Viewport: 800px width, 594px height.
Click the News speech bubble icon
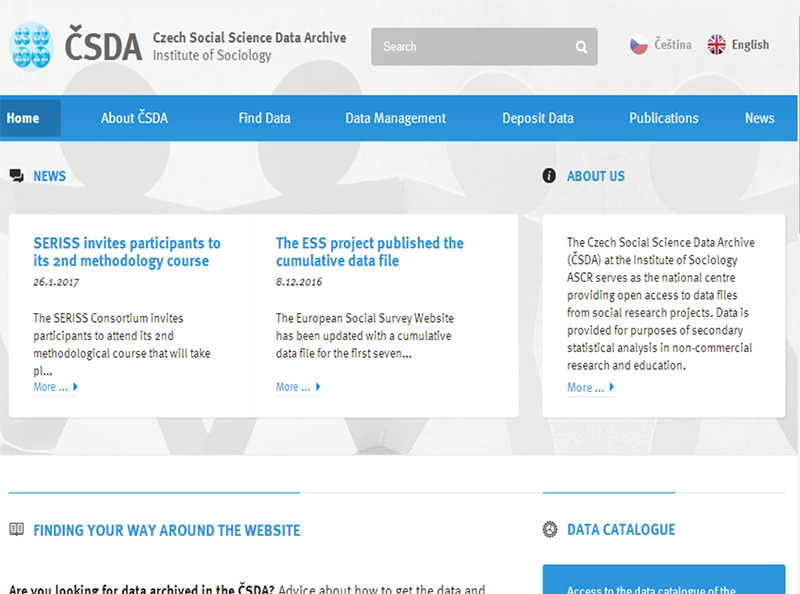point(16,176)
